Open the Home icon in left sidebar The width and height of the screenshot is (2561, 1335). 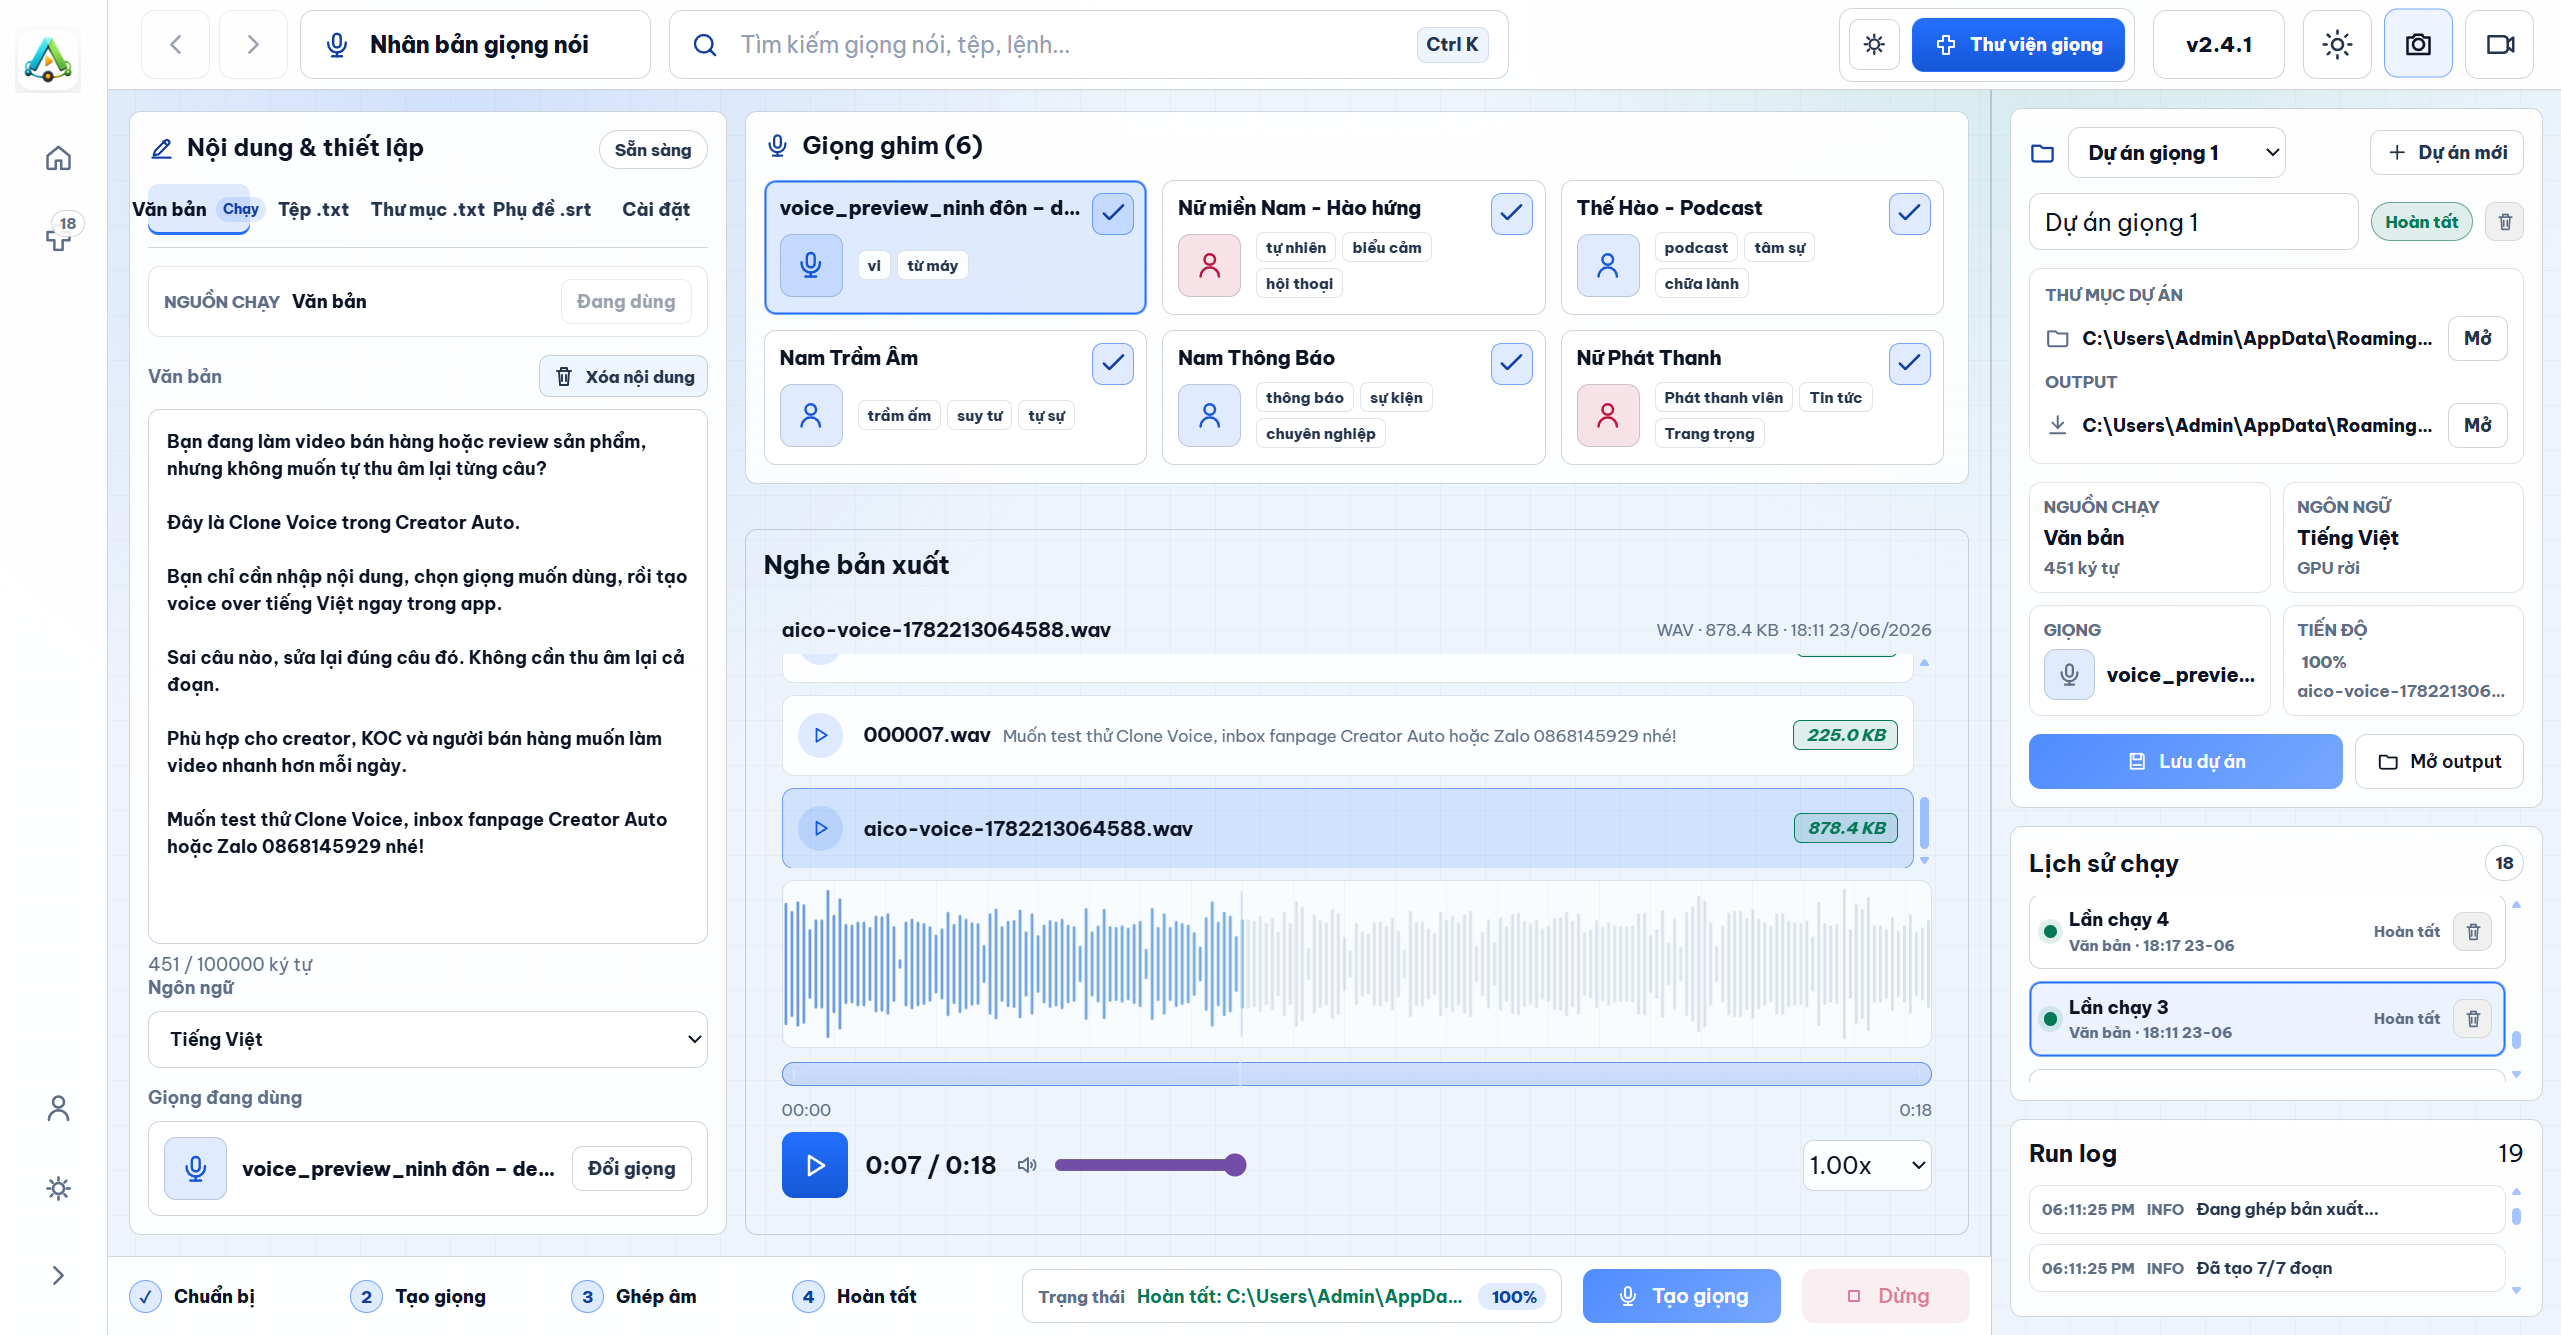point(58,158)
